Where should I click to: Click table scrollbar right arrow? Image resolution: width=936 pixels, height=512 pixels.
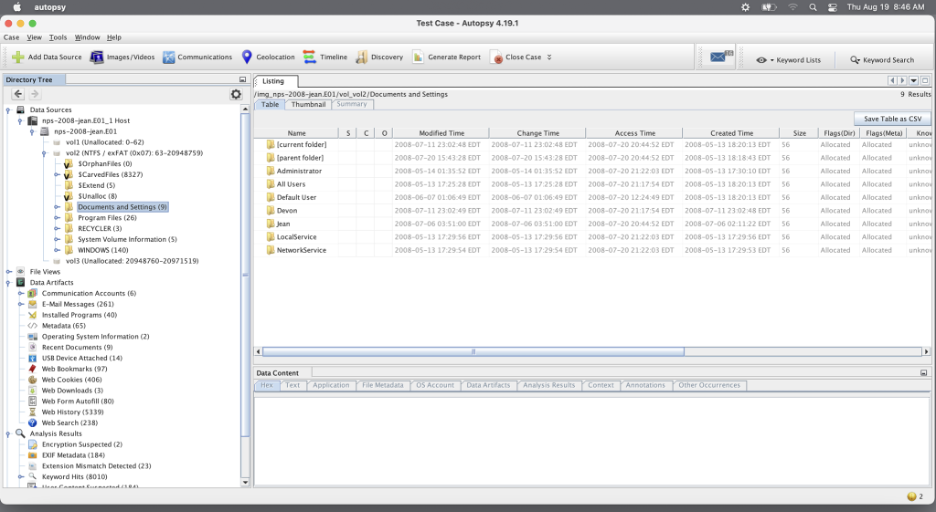click(x=926, y=351)
